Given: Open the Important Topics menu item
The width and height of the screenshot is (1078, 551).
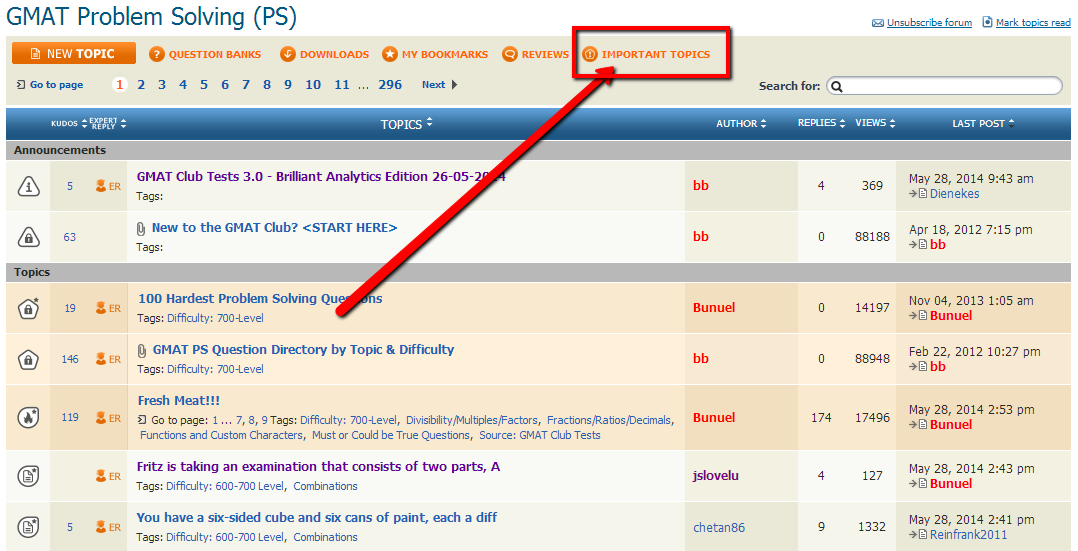Looking at the screenshot, I should [x=655, y=54].
